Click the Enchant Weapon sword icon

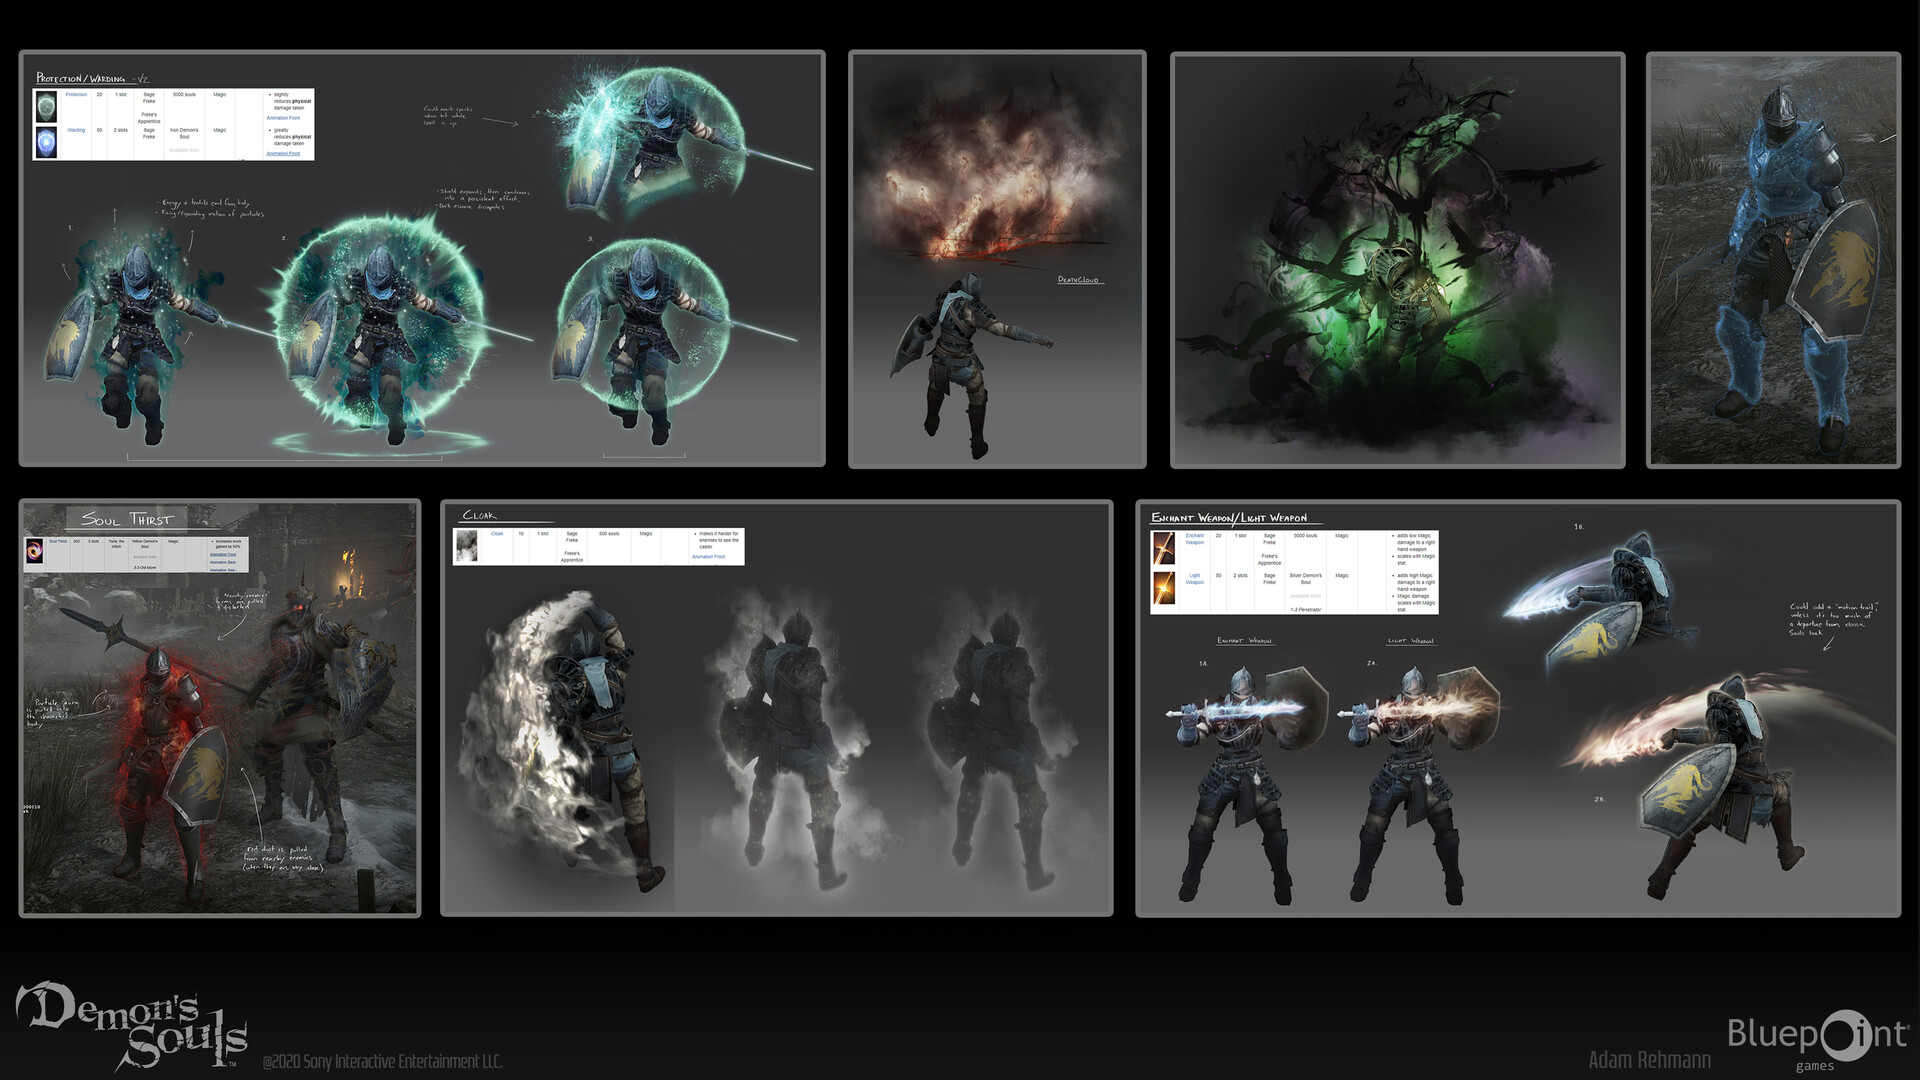point(1164,549)
